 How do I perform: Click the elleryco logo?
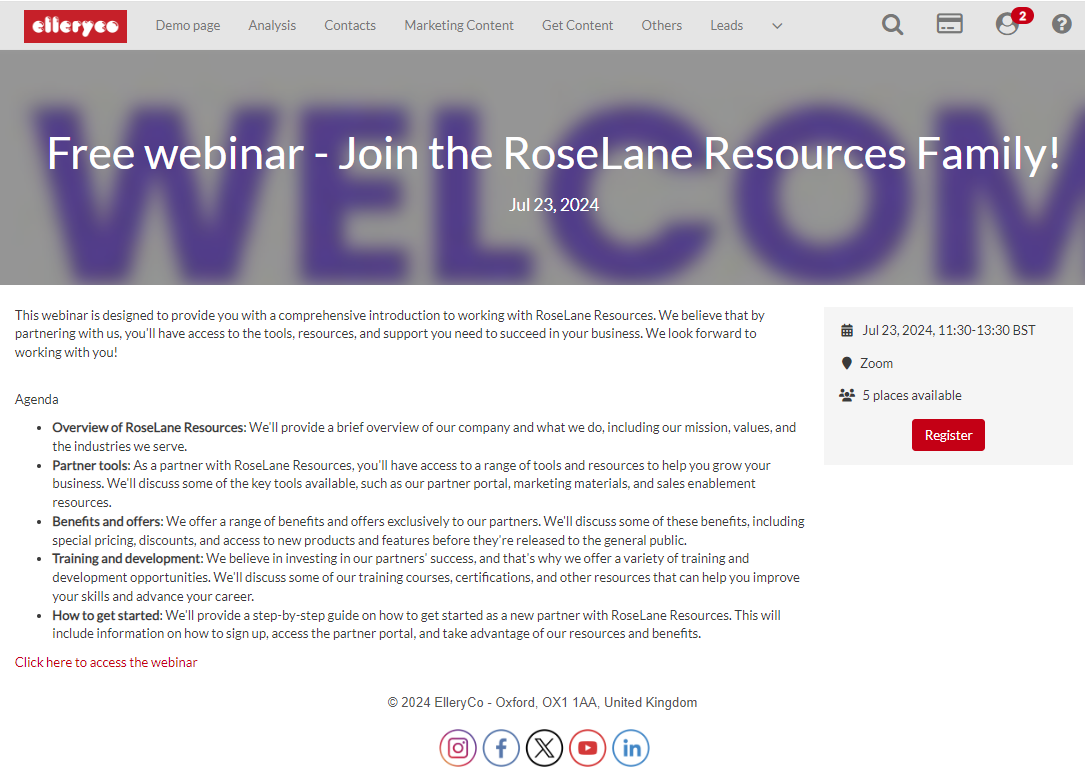[x=75, y=26]
